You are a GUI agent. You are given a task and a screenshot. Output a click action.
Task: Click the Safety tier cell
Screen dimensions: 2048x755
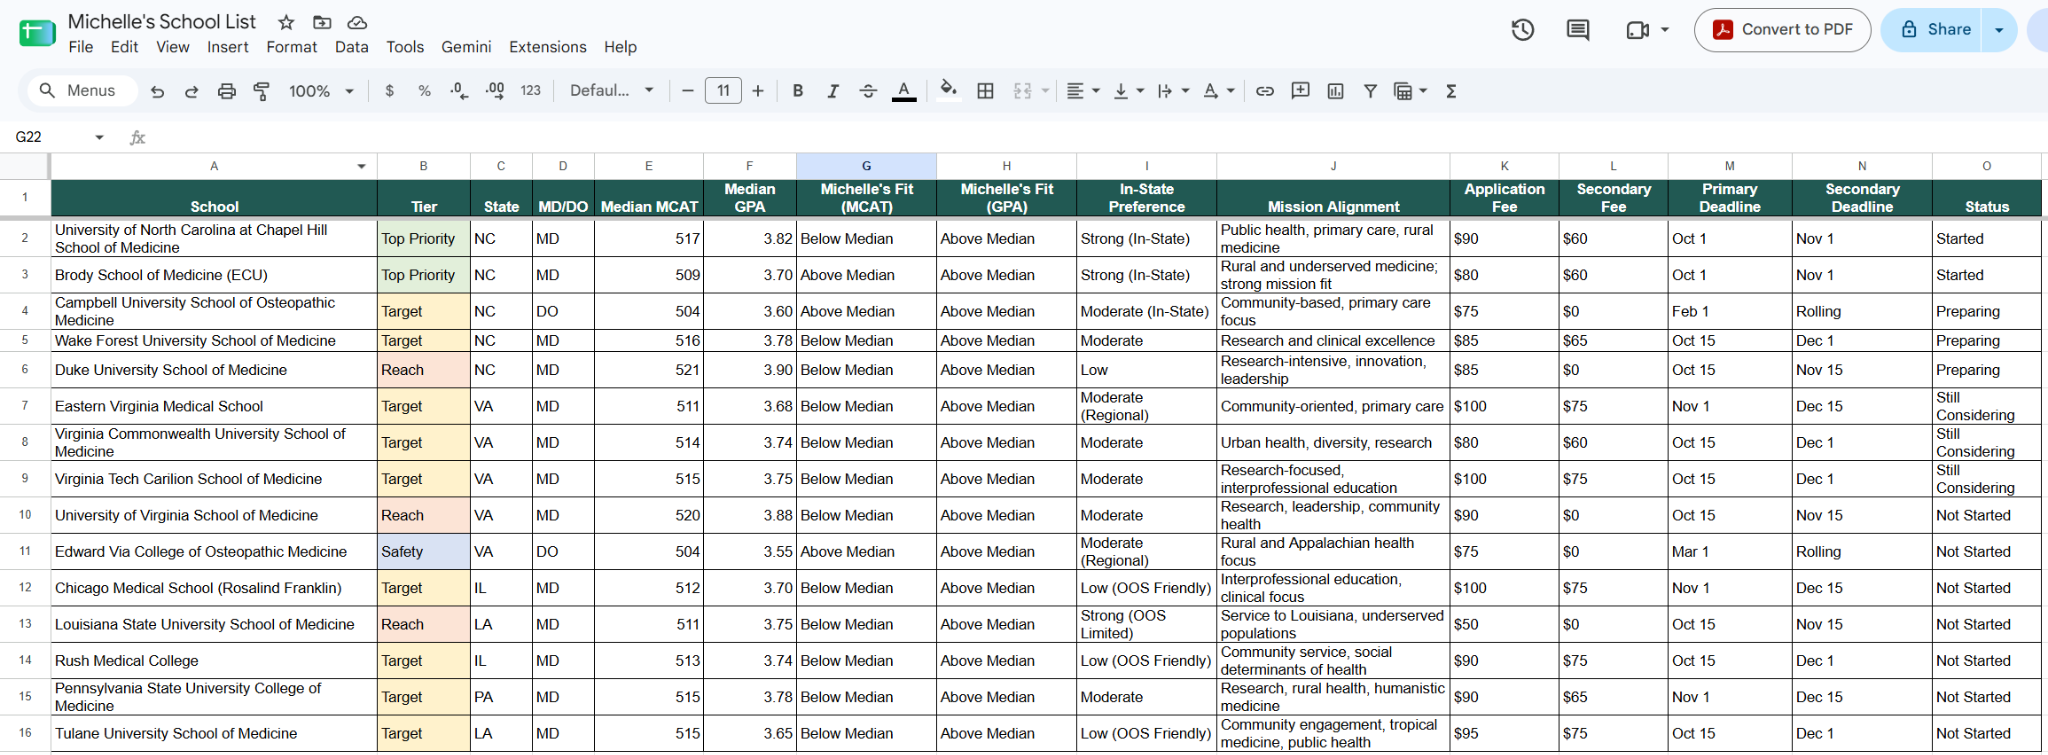[424, 552]
